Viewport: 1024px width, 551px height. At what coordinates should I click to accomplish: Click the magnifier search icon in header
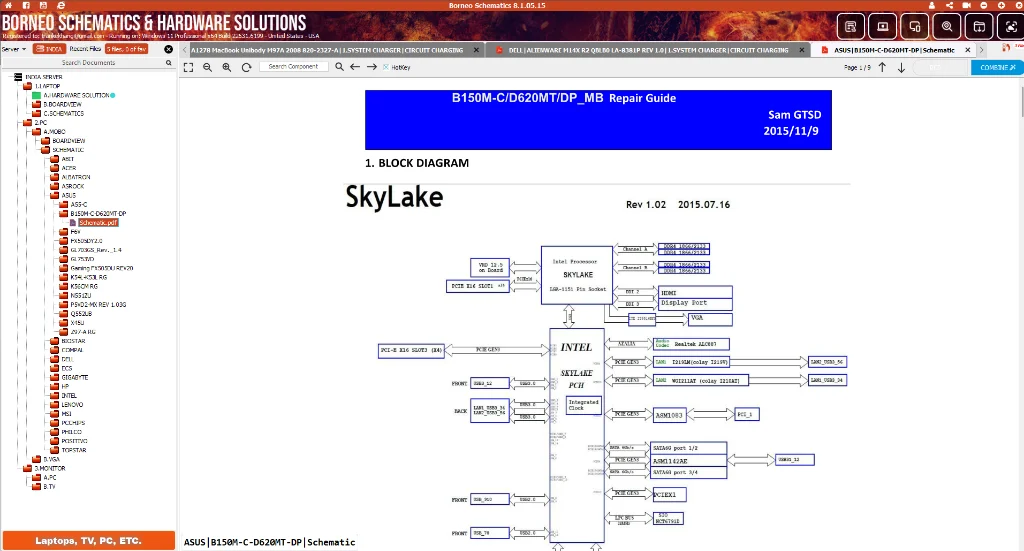pos(947,27)
